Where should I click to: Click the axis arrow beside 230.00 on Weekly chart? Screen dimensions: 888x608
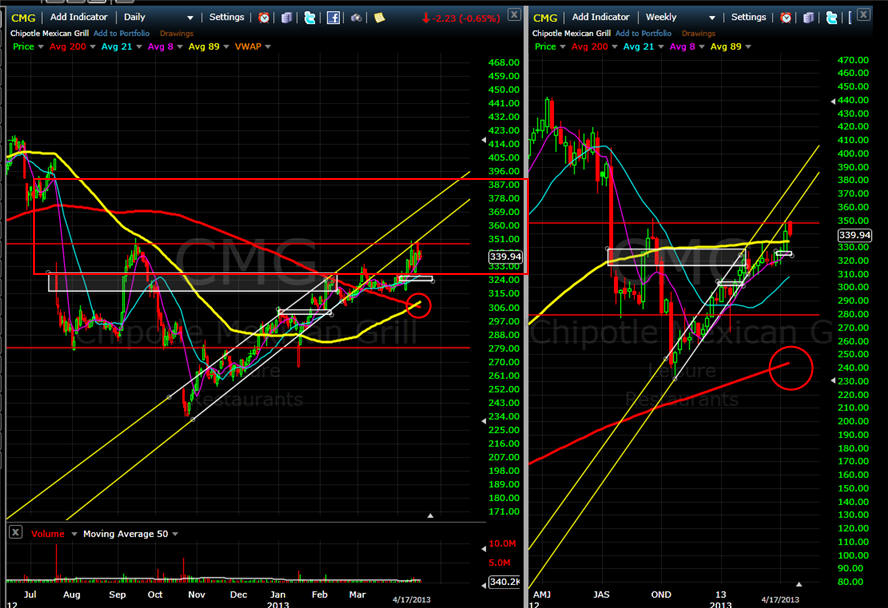tap(832, 381)
